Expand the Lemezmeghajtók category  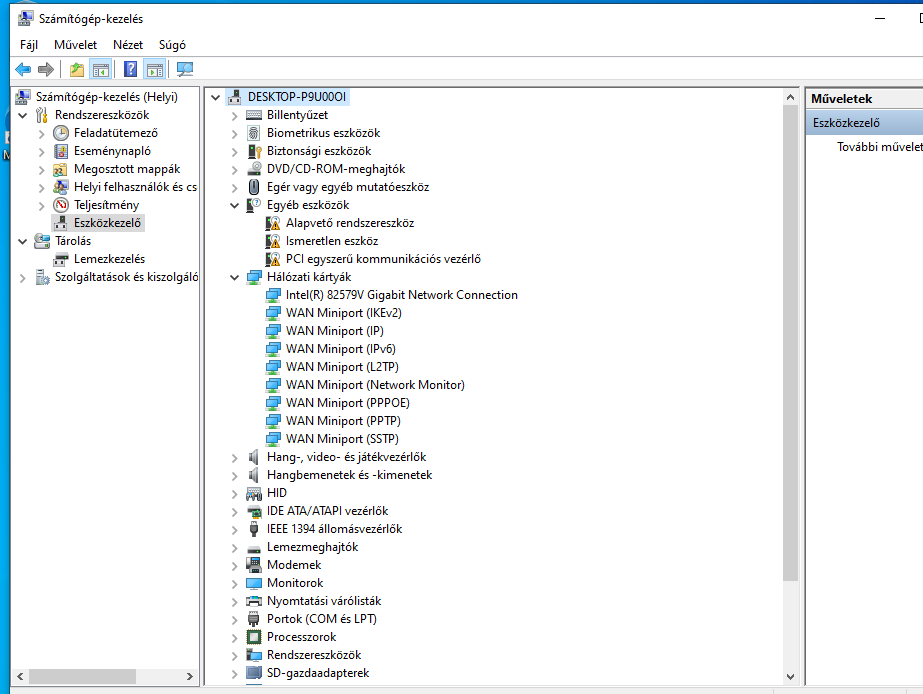(234, 548)
